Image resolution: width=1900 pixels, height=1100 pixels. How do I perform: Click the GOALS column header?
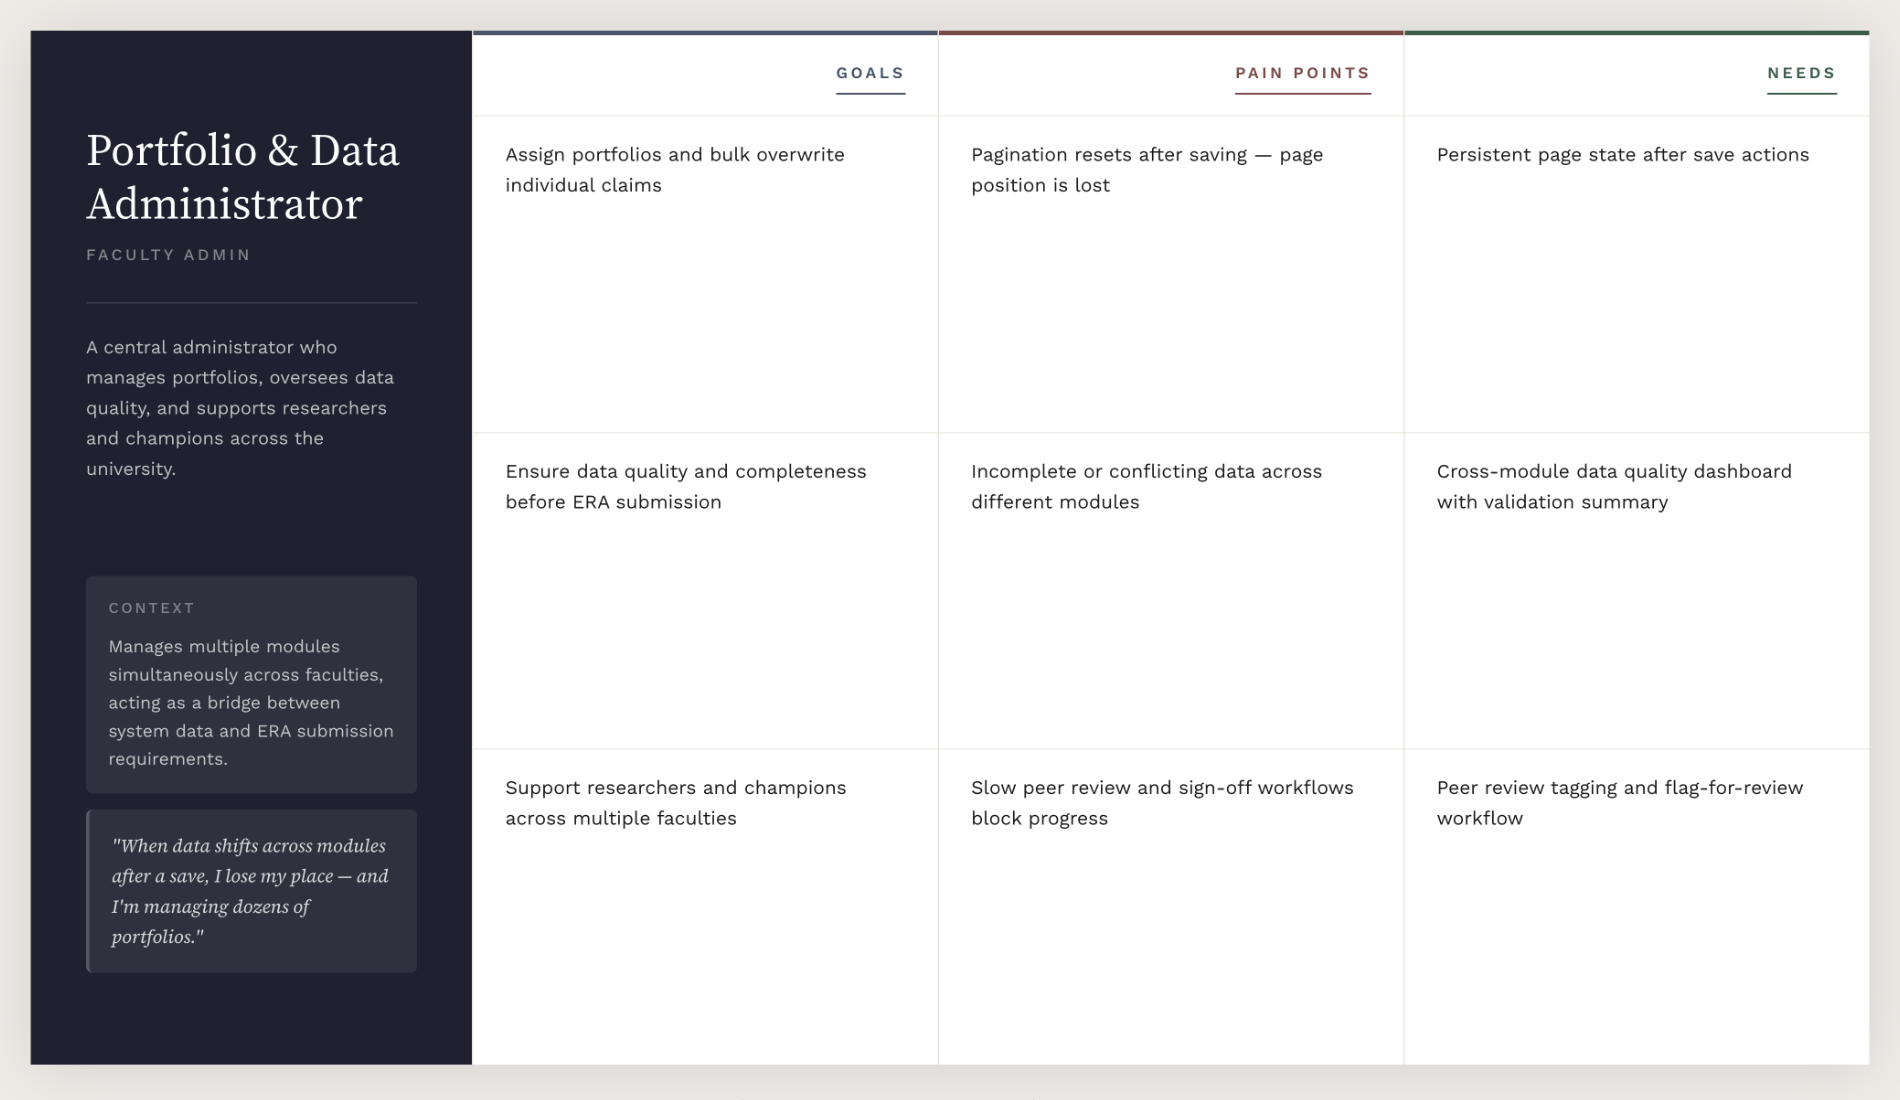pos(870,73)
